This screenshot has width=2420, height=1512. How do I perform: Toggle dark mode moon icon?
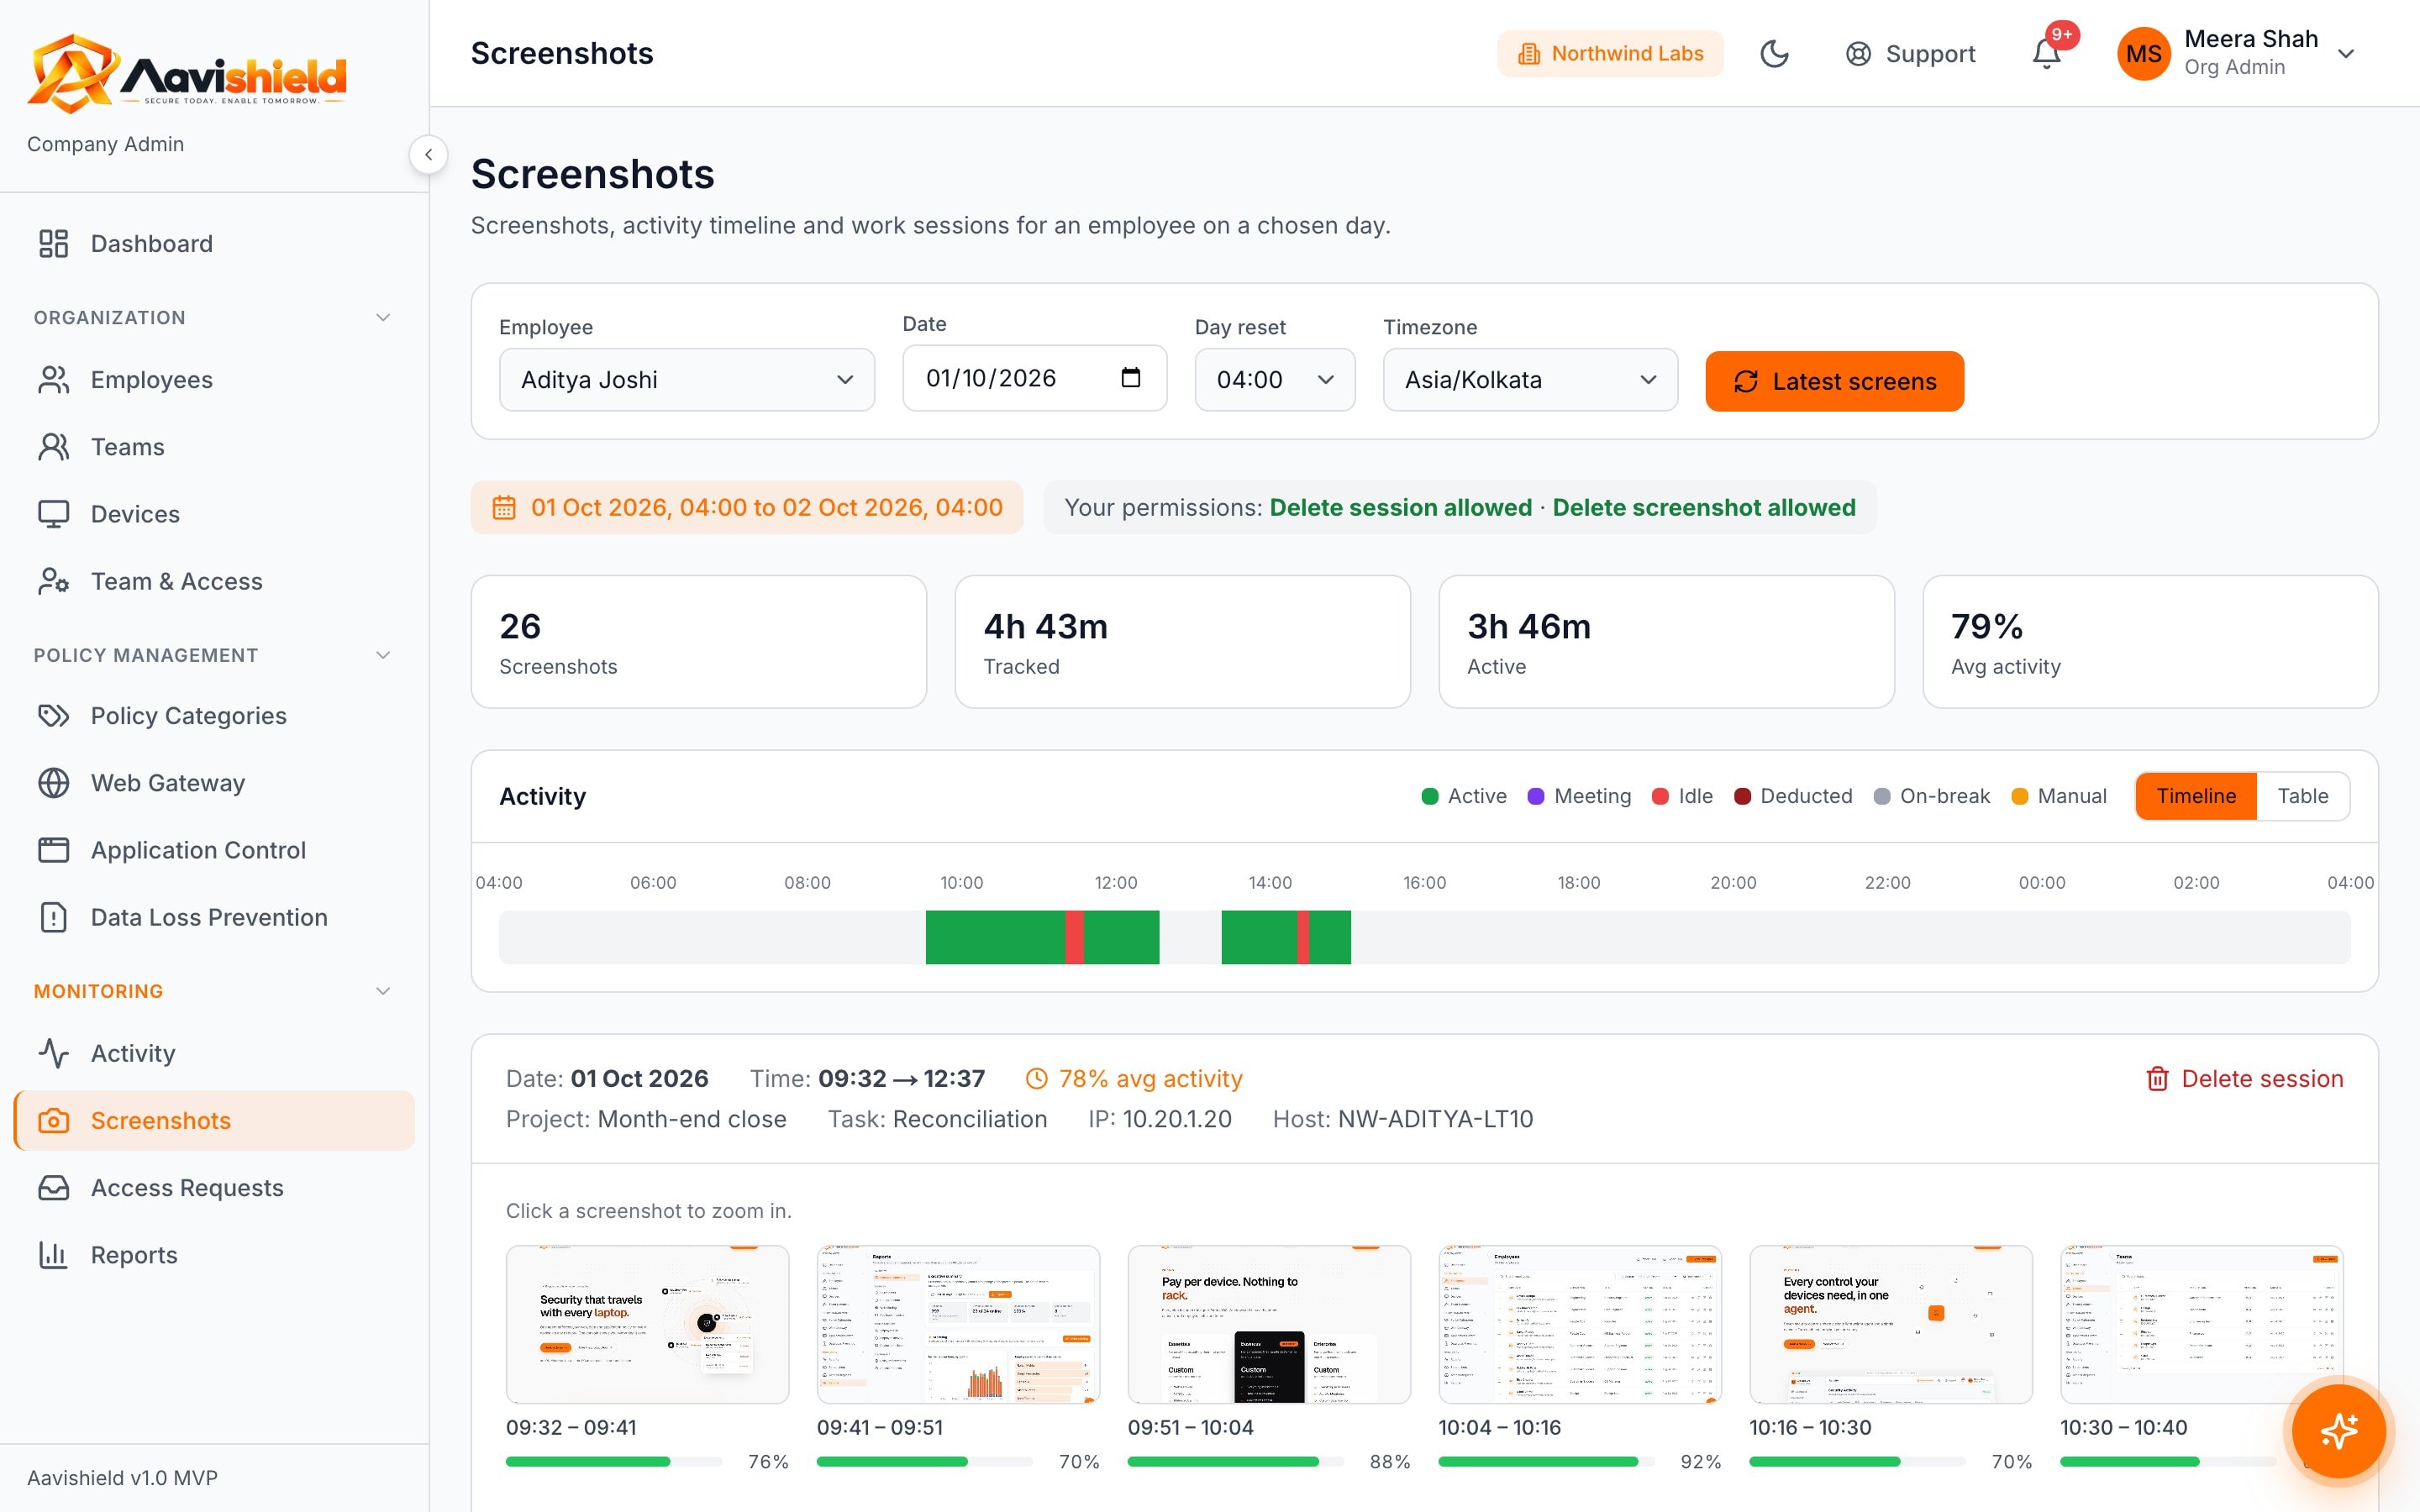[x=1774, y=54]
